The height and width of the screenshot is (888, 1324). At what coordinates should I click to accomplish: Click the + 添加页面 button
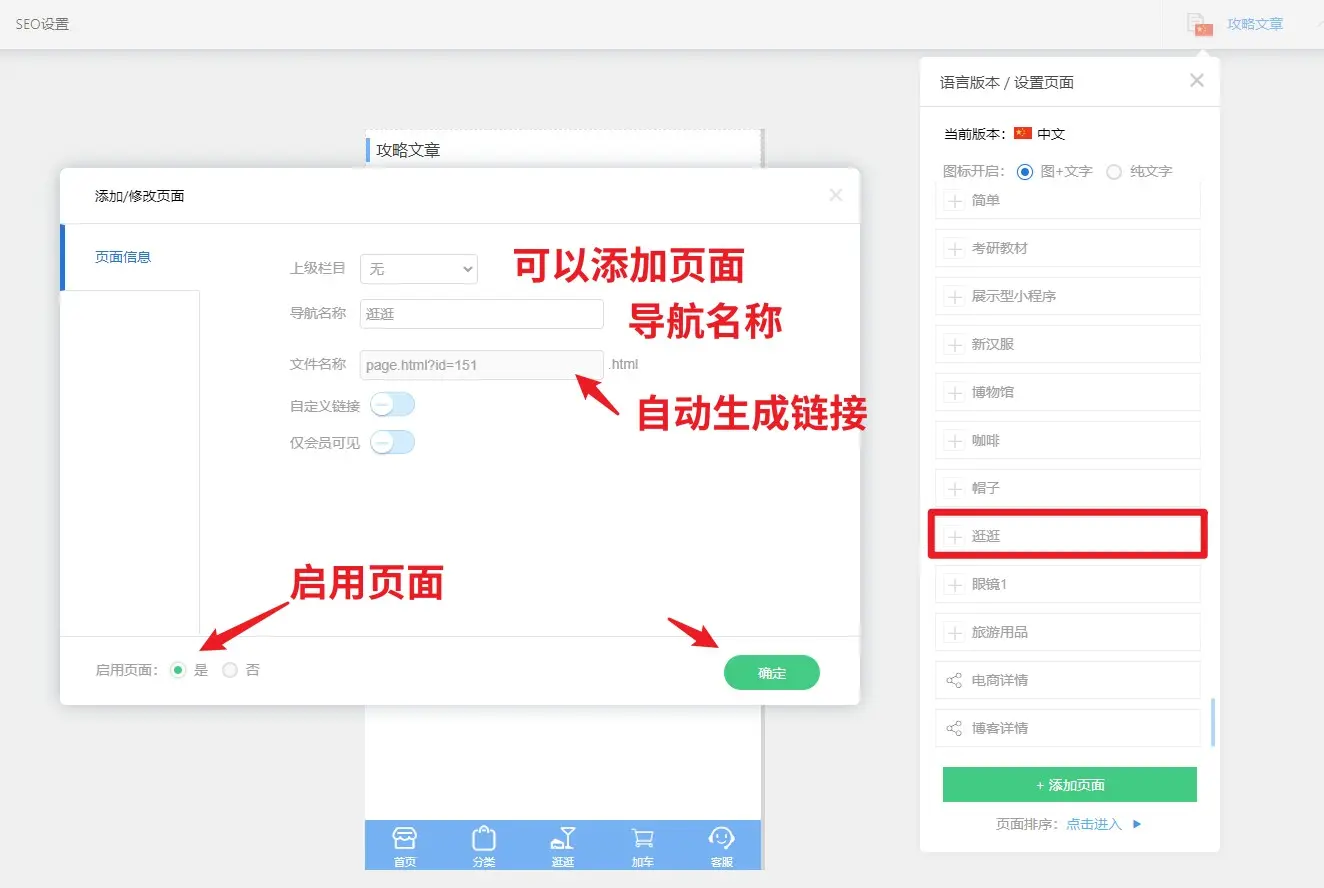[x=1069, y=785]
